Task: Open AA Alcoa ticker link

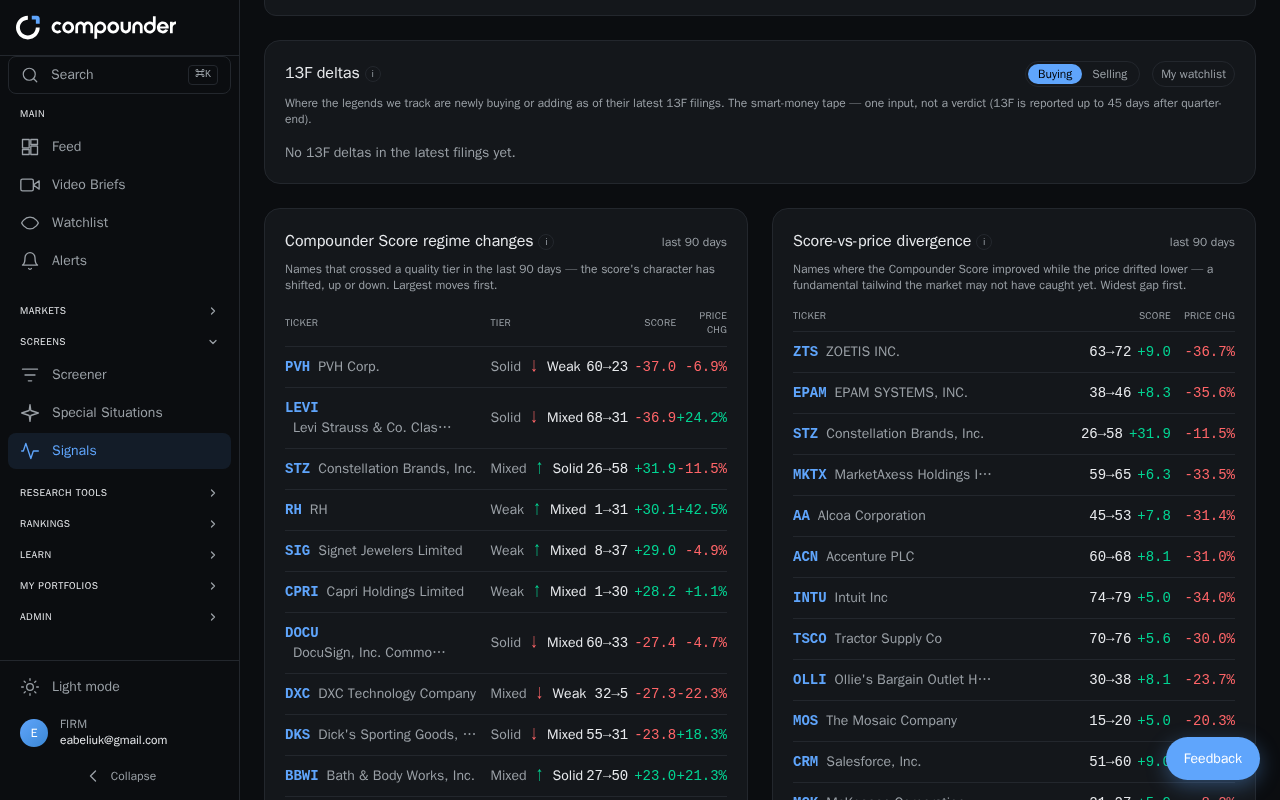Action: (x=801, y=516)
